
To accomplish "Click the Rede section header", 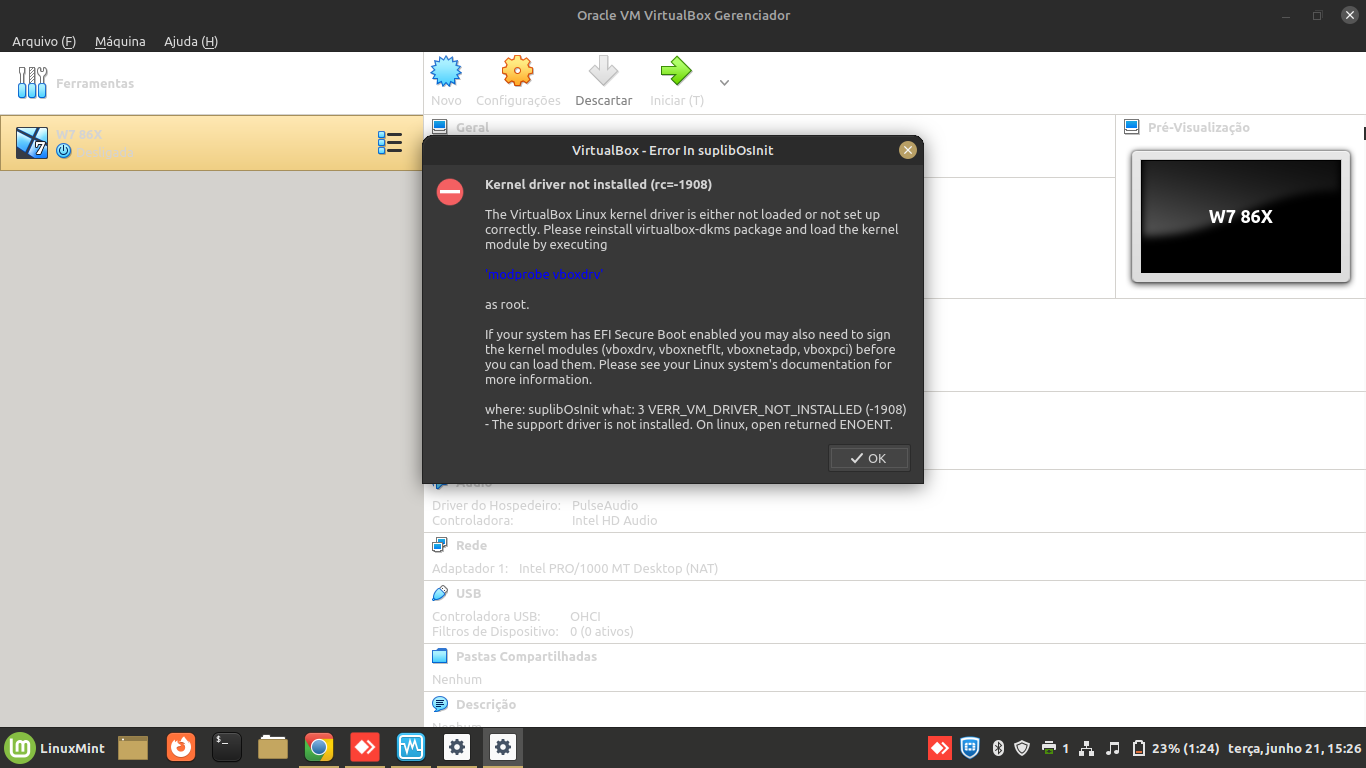I will click(471, 545).
